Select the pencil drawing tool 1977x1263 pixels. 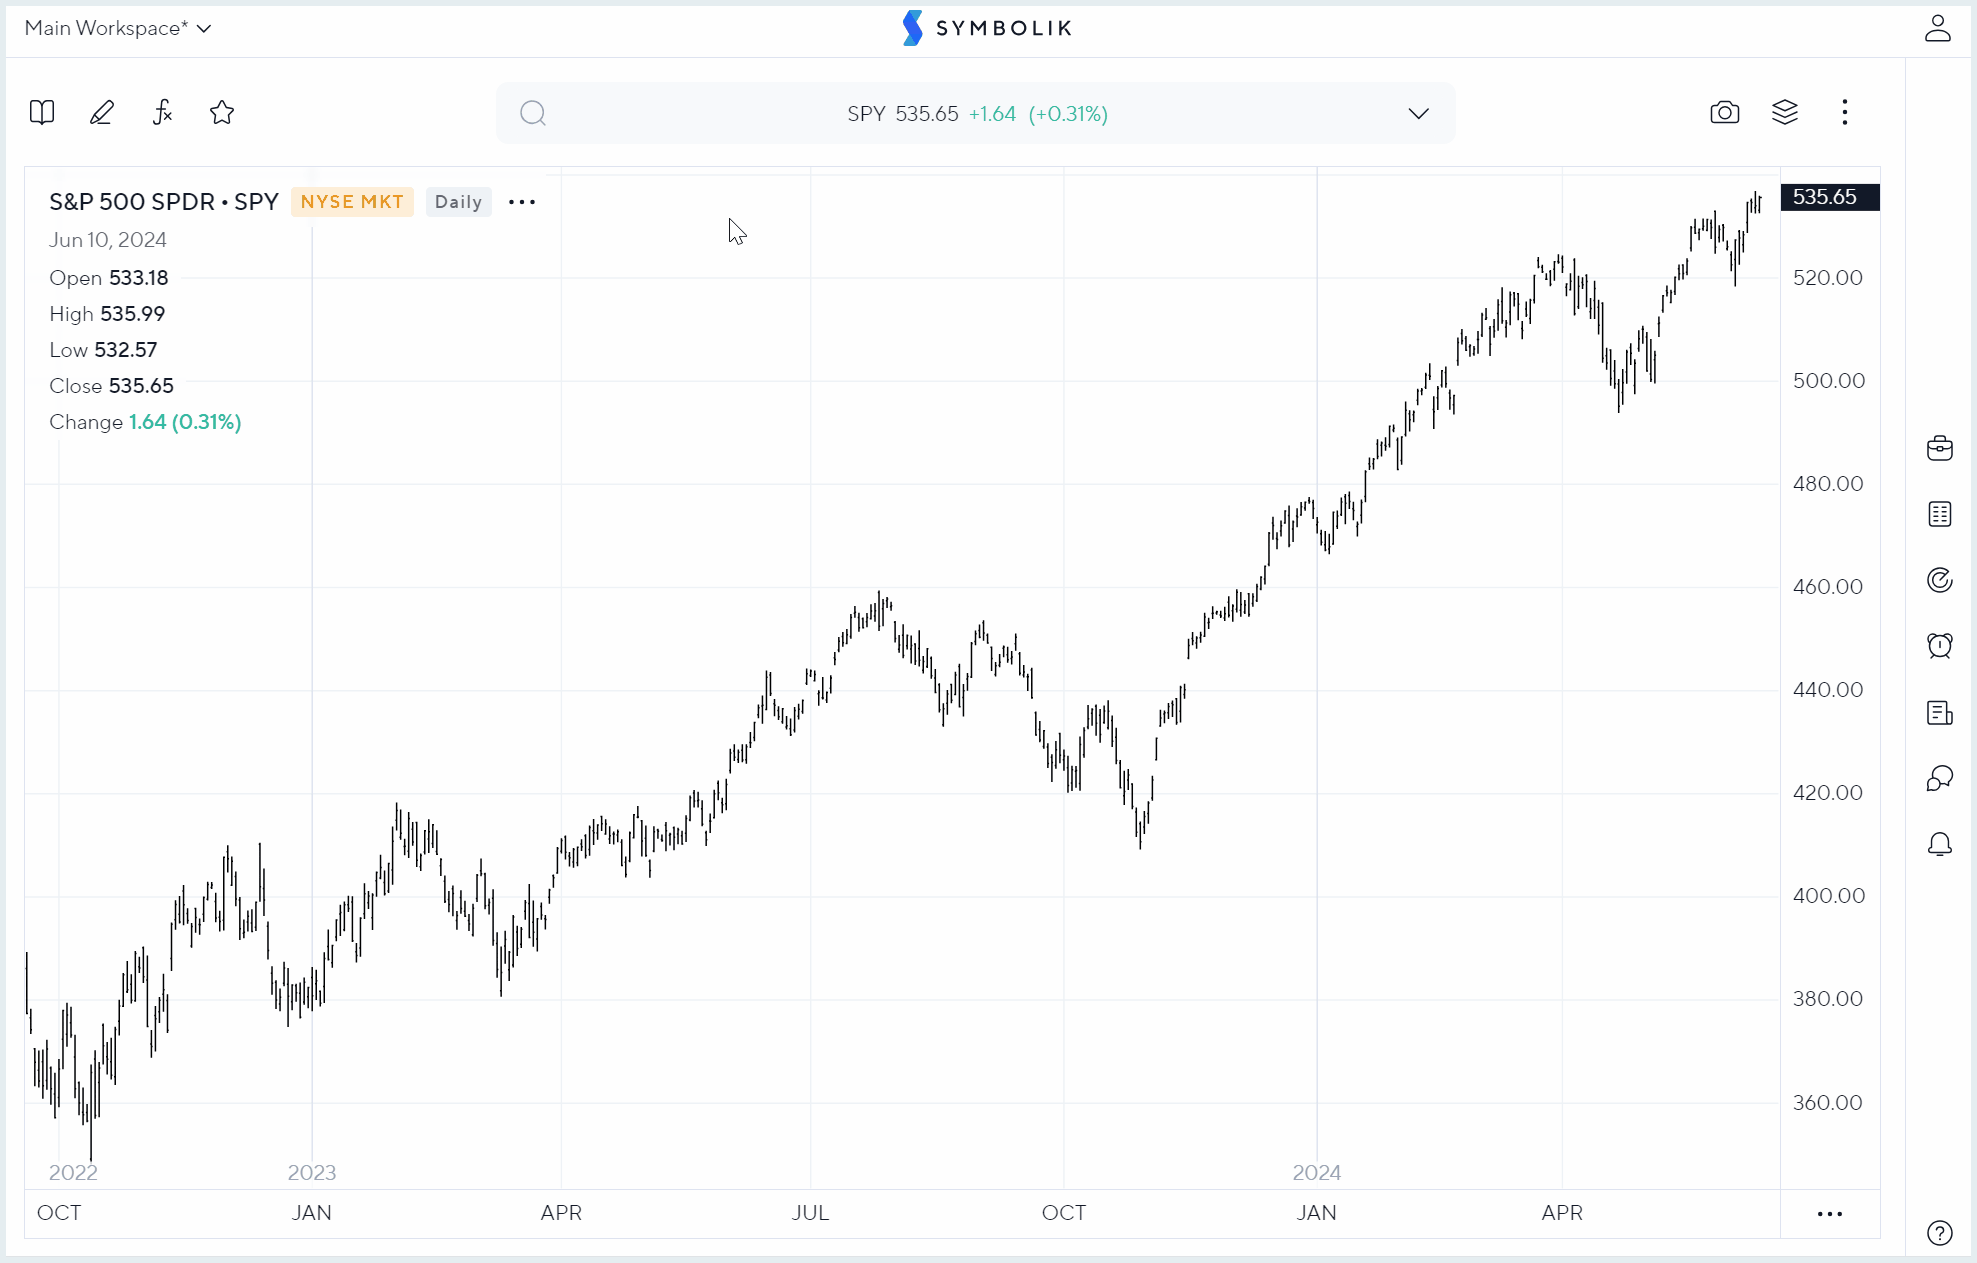102,112
